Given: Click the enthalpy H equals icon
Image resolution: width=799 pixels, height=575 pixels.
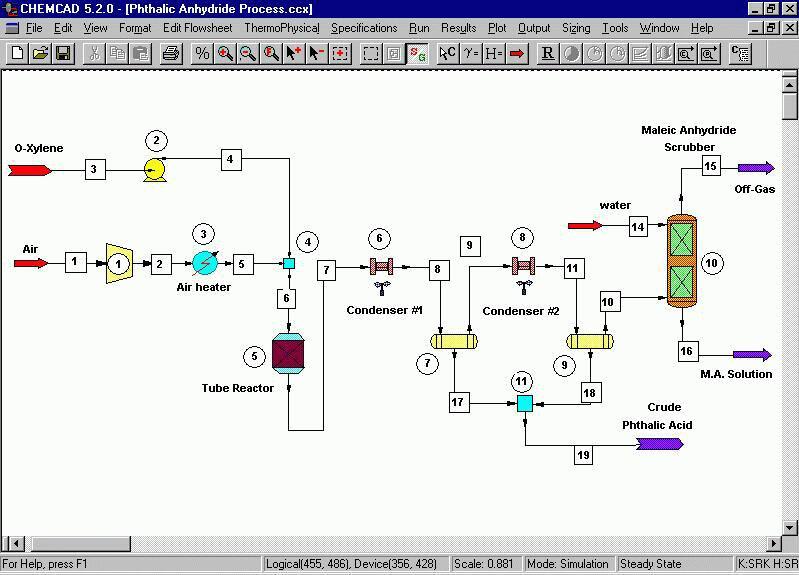Looking at the screenshot, I should coord(494,53).
